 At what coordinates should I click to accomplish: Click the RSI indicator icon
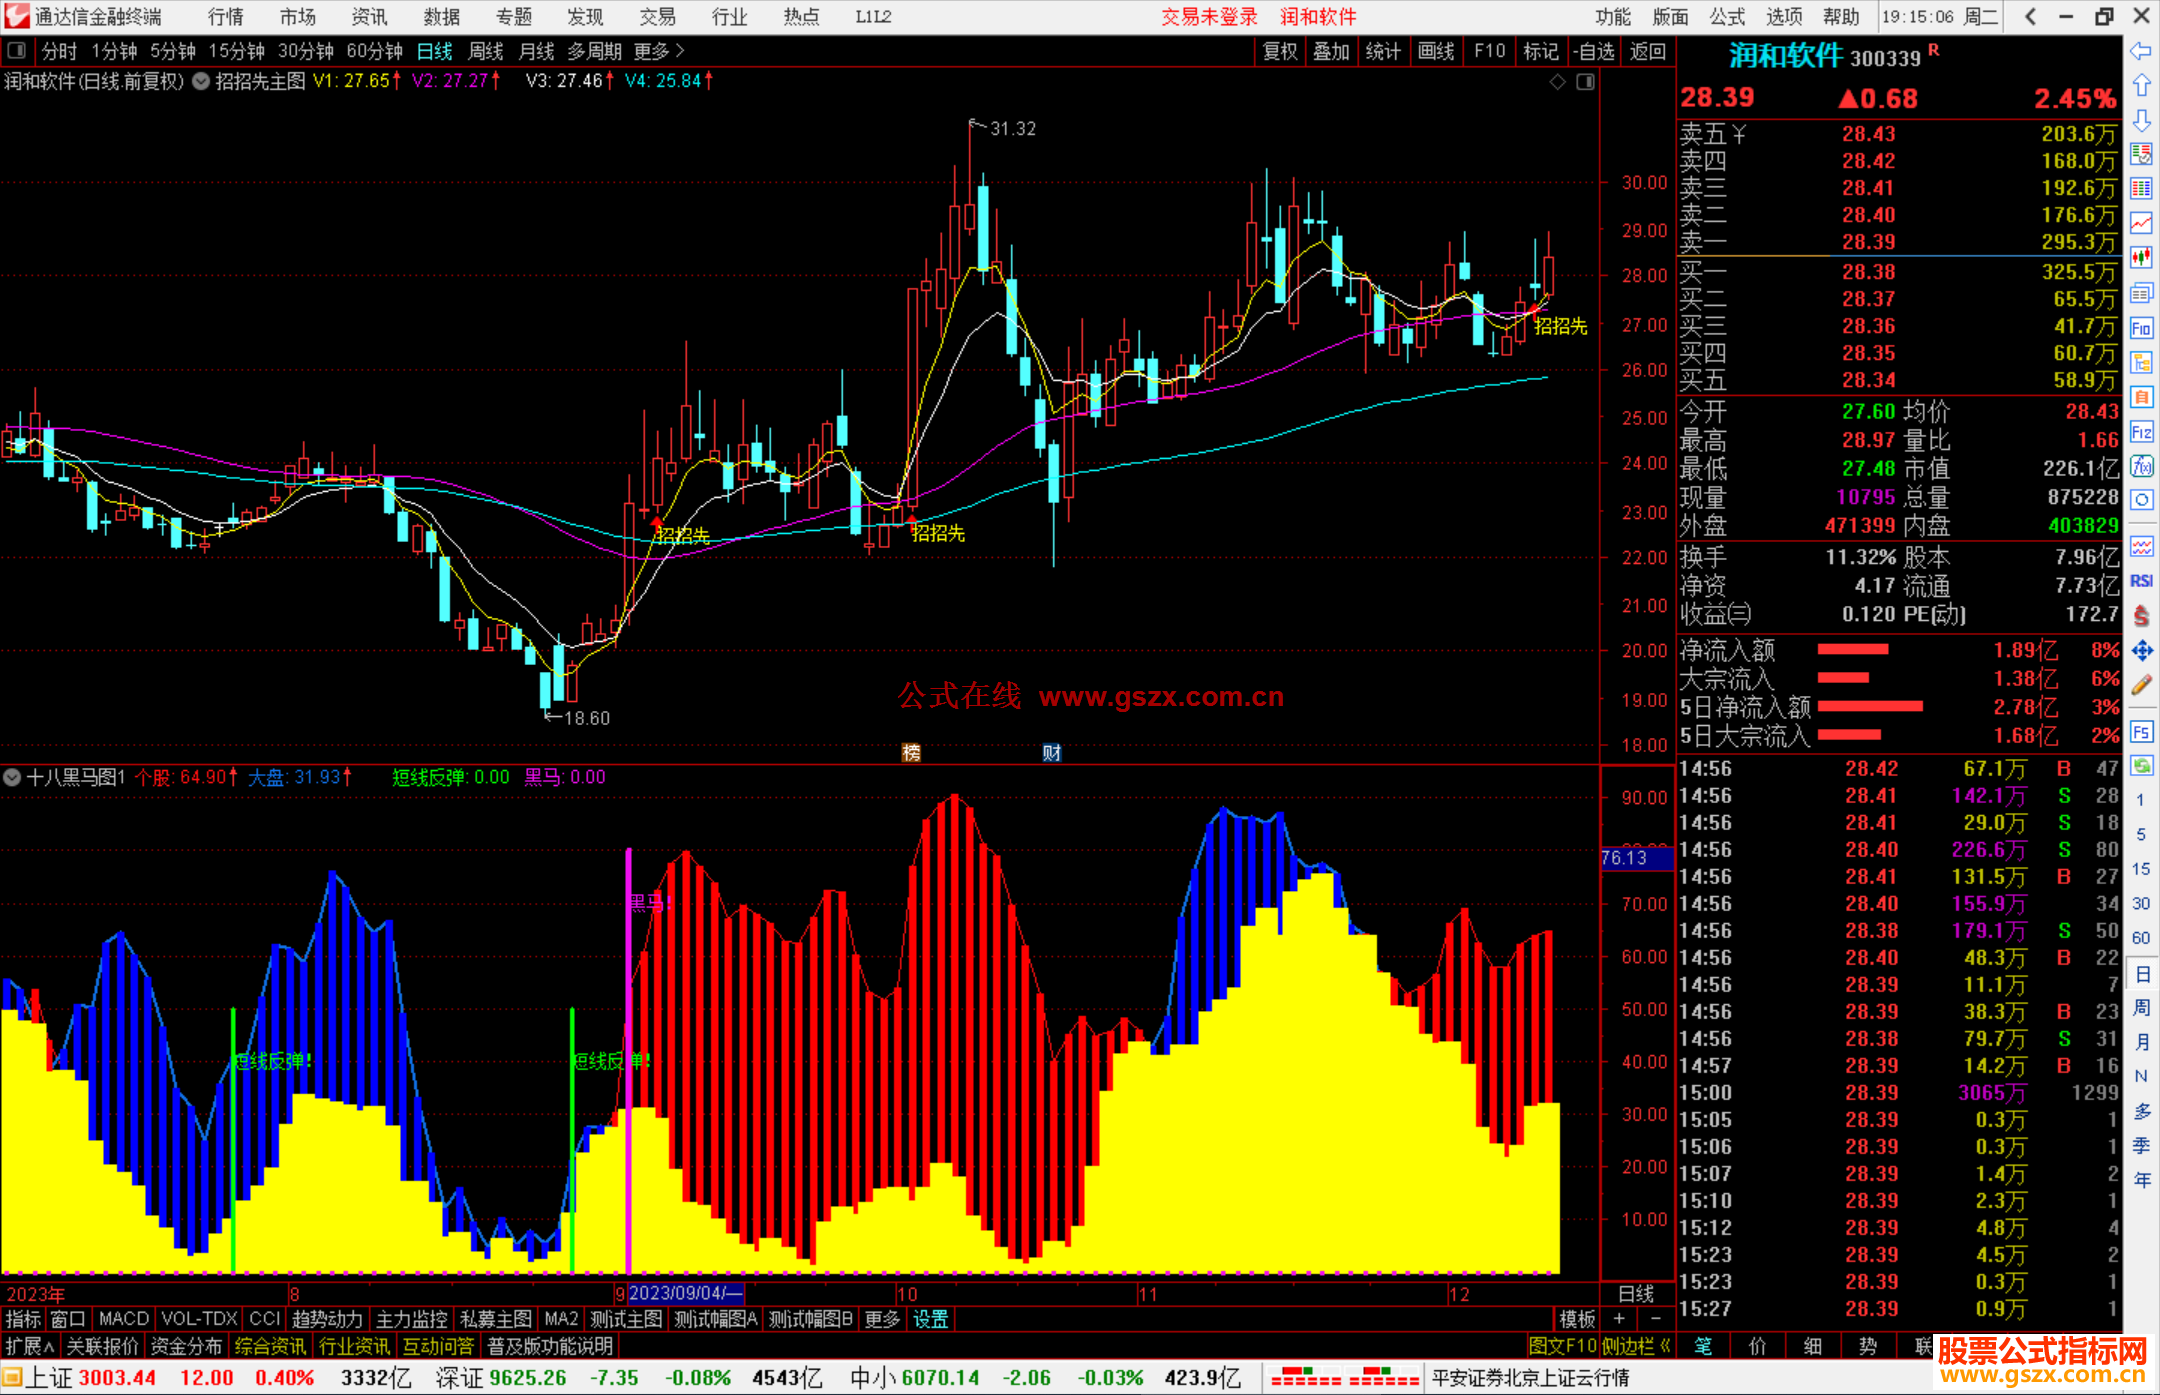(2141, 581)
